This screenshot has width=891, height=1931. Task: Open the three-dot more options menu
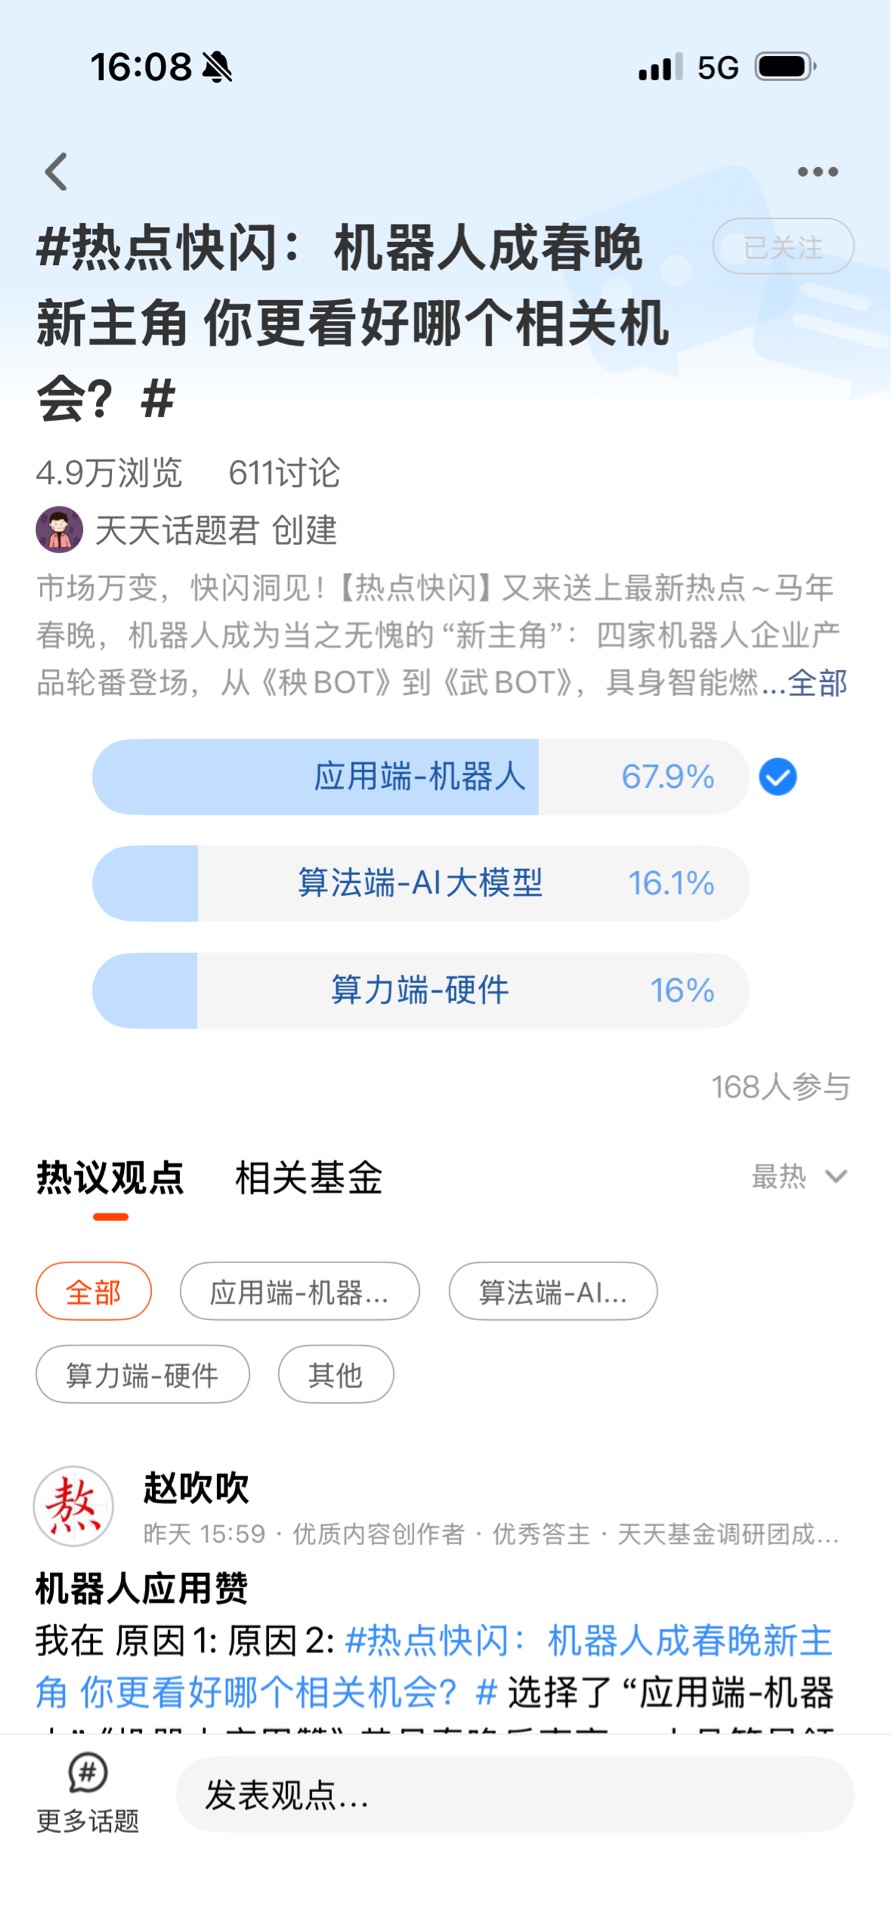tap(817, 172)
